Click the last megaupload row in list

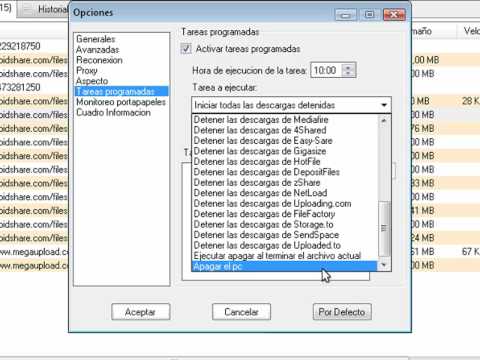pos(33,266)
